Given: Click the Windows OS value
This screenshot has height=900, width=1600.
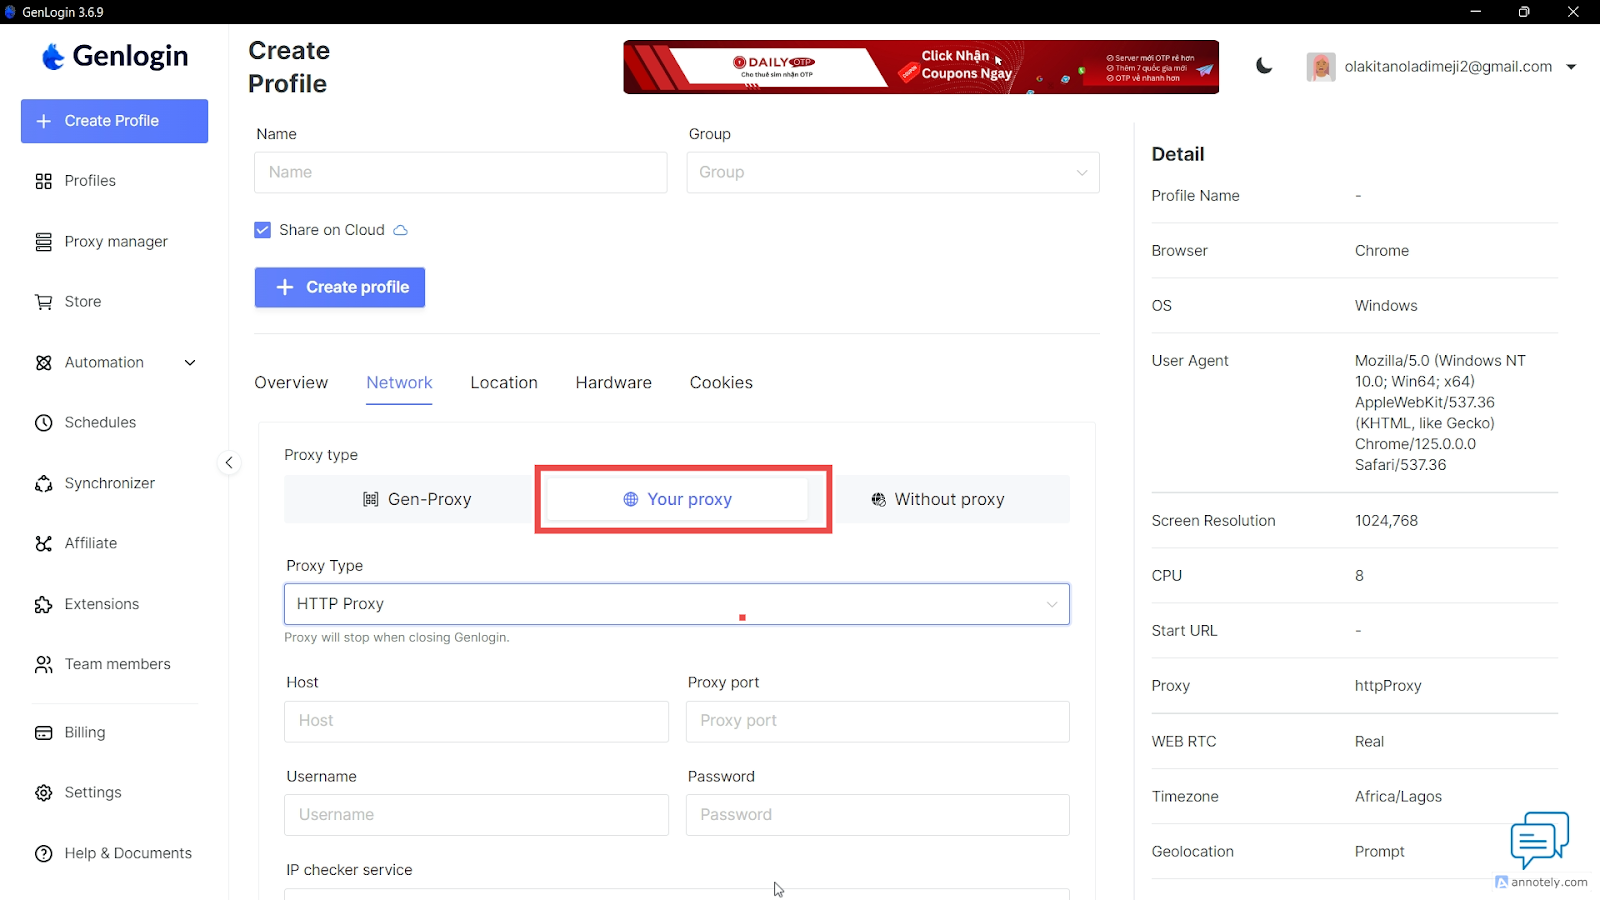Looking at the screenshot, I should pos(1386,306).
